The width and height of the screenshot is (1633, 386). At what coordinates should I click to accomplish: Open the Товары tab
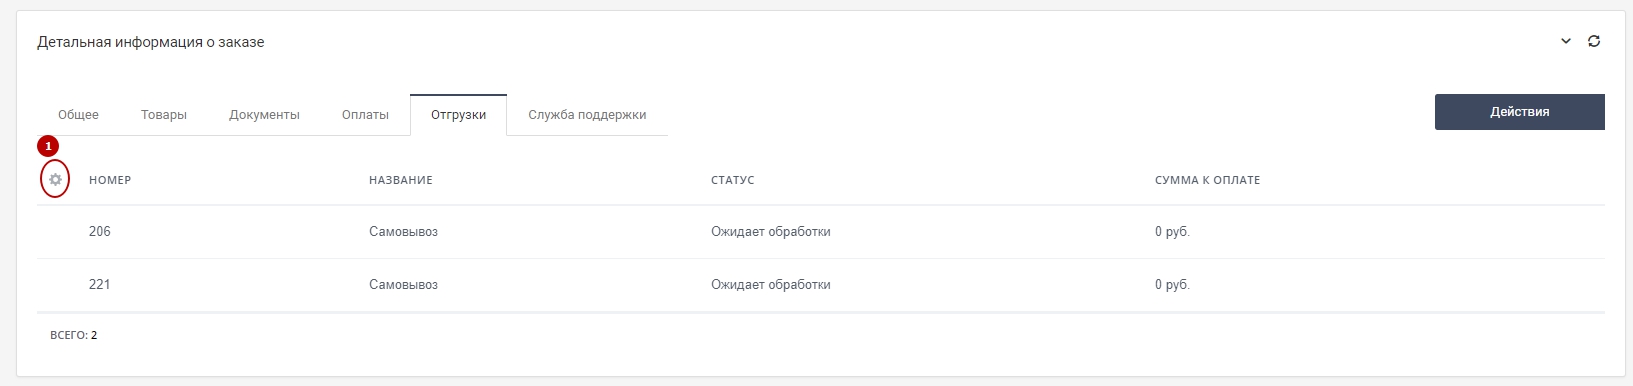164,115
